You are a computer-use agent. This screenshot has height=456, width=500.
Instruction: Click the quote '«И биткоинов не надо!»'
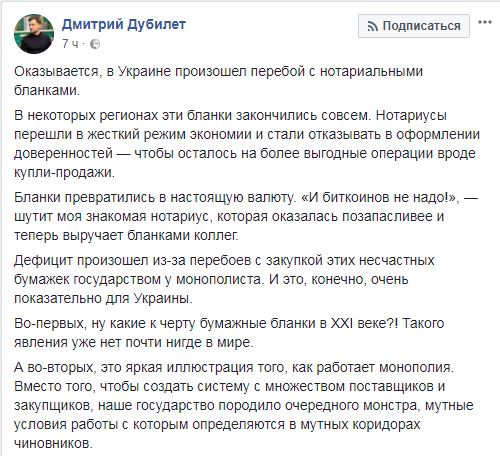(x=379, y=198)
